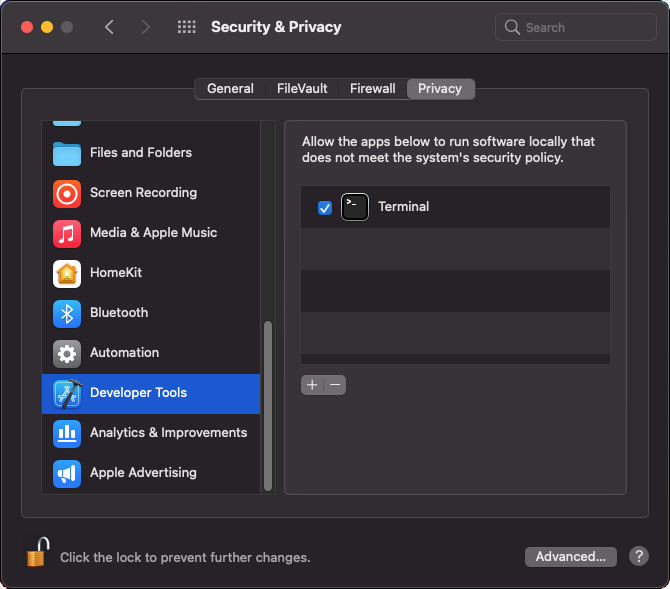Screen dimensions: 670x589
Task: Select the Privacy tab
Action: 440,88
